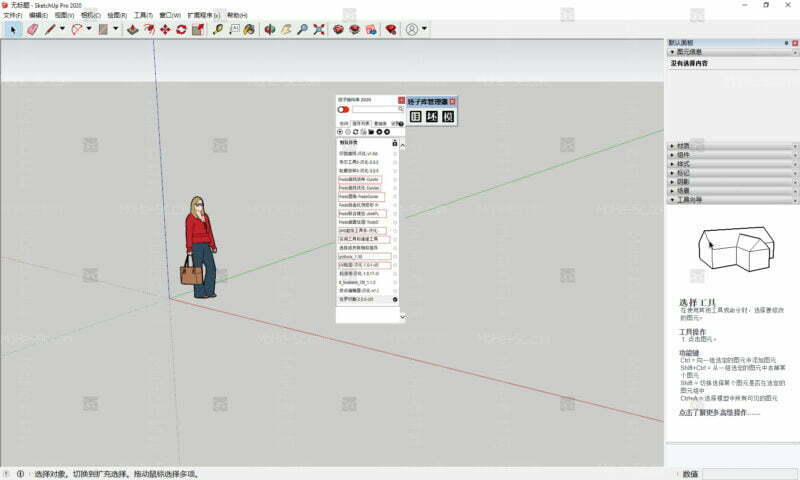The image size is (800, 480).
Task: Toggle the circle beside the first plugin row
Action: (395, 152)
